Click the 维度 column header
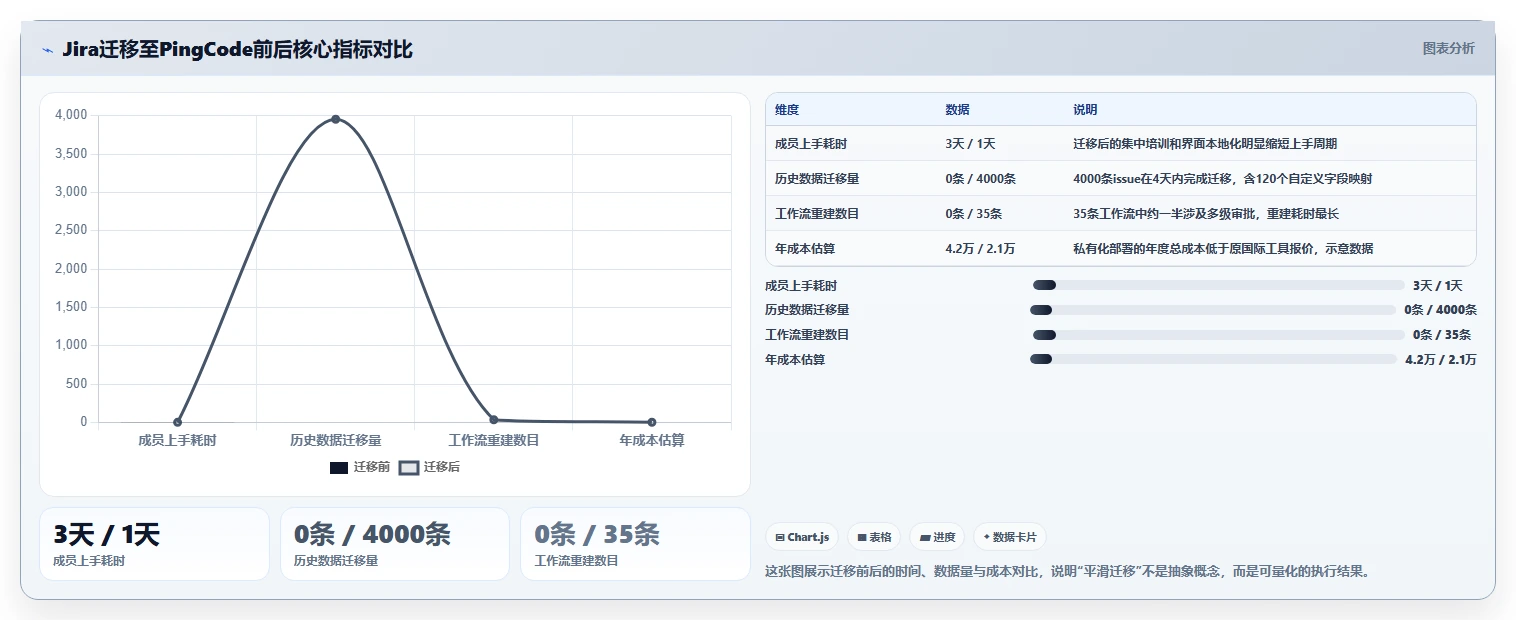The width and height of the screenshot is (1516, 620). [787, 110]
